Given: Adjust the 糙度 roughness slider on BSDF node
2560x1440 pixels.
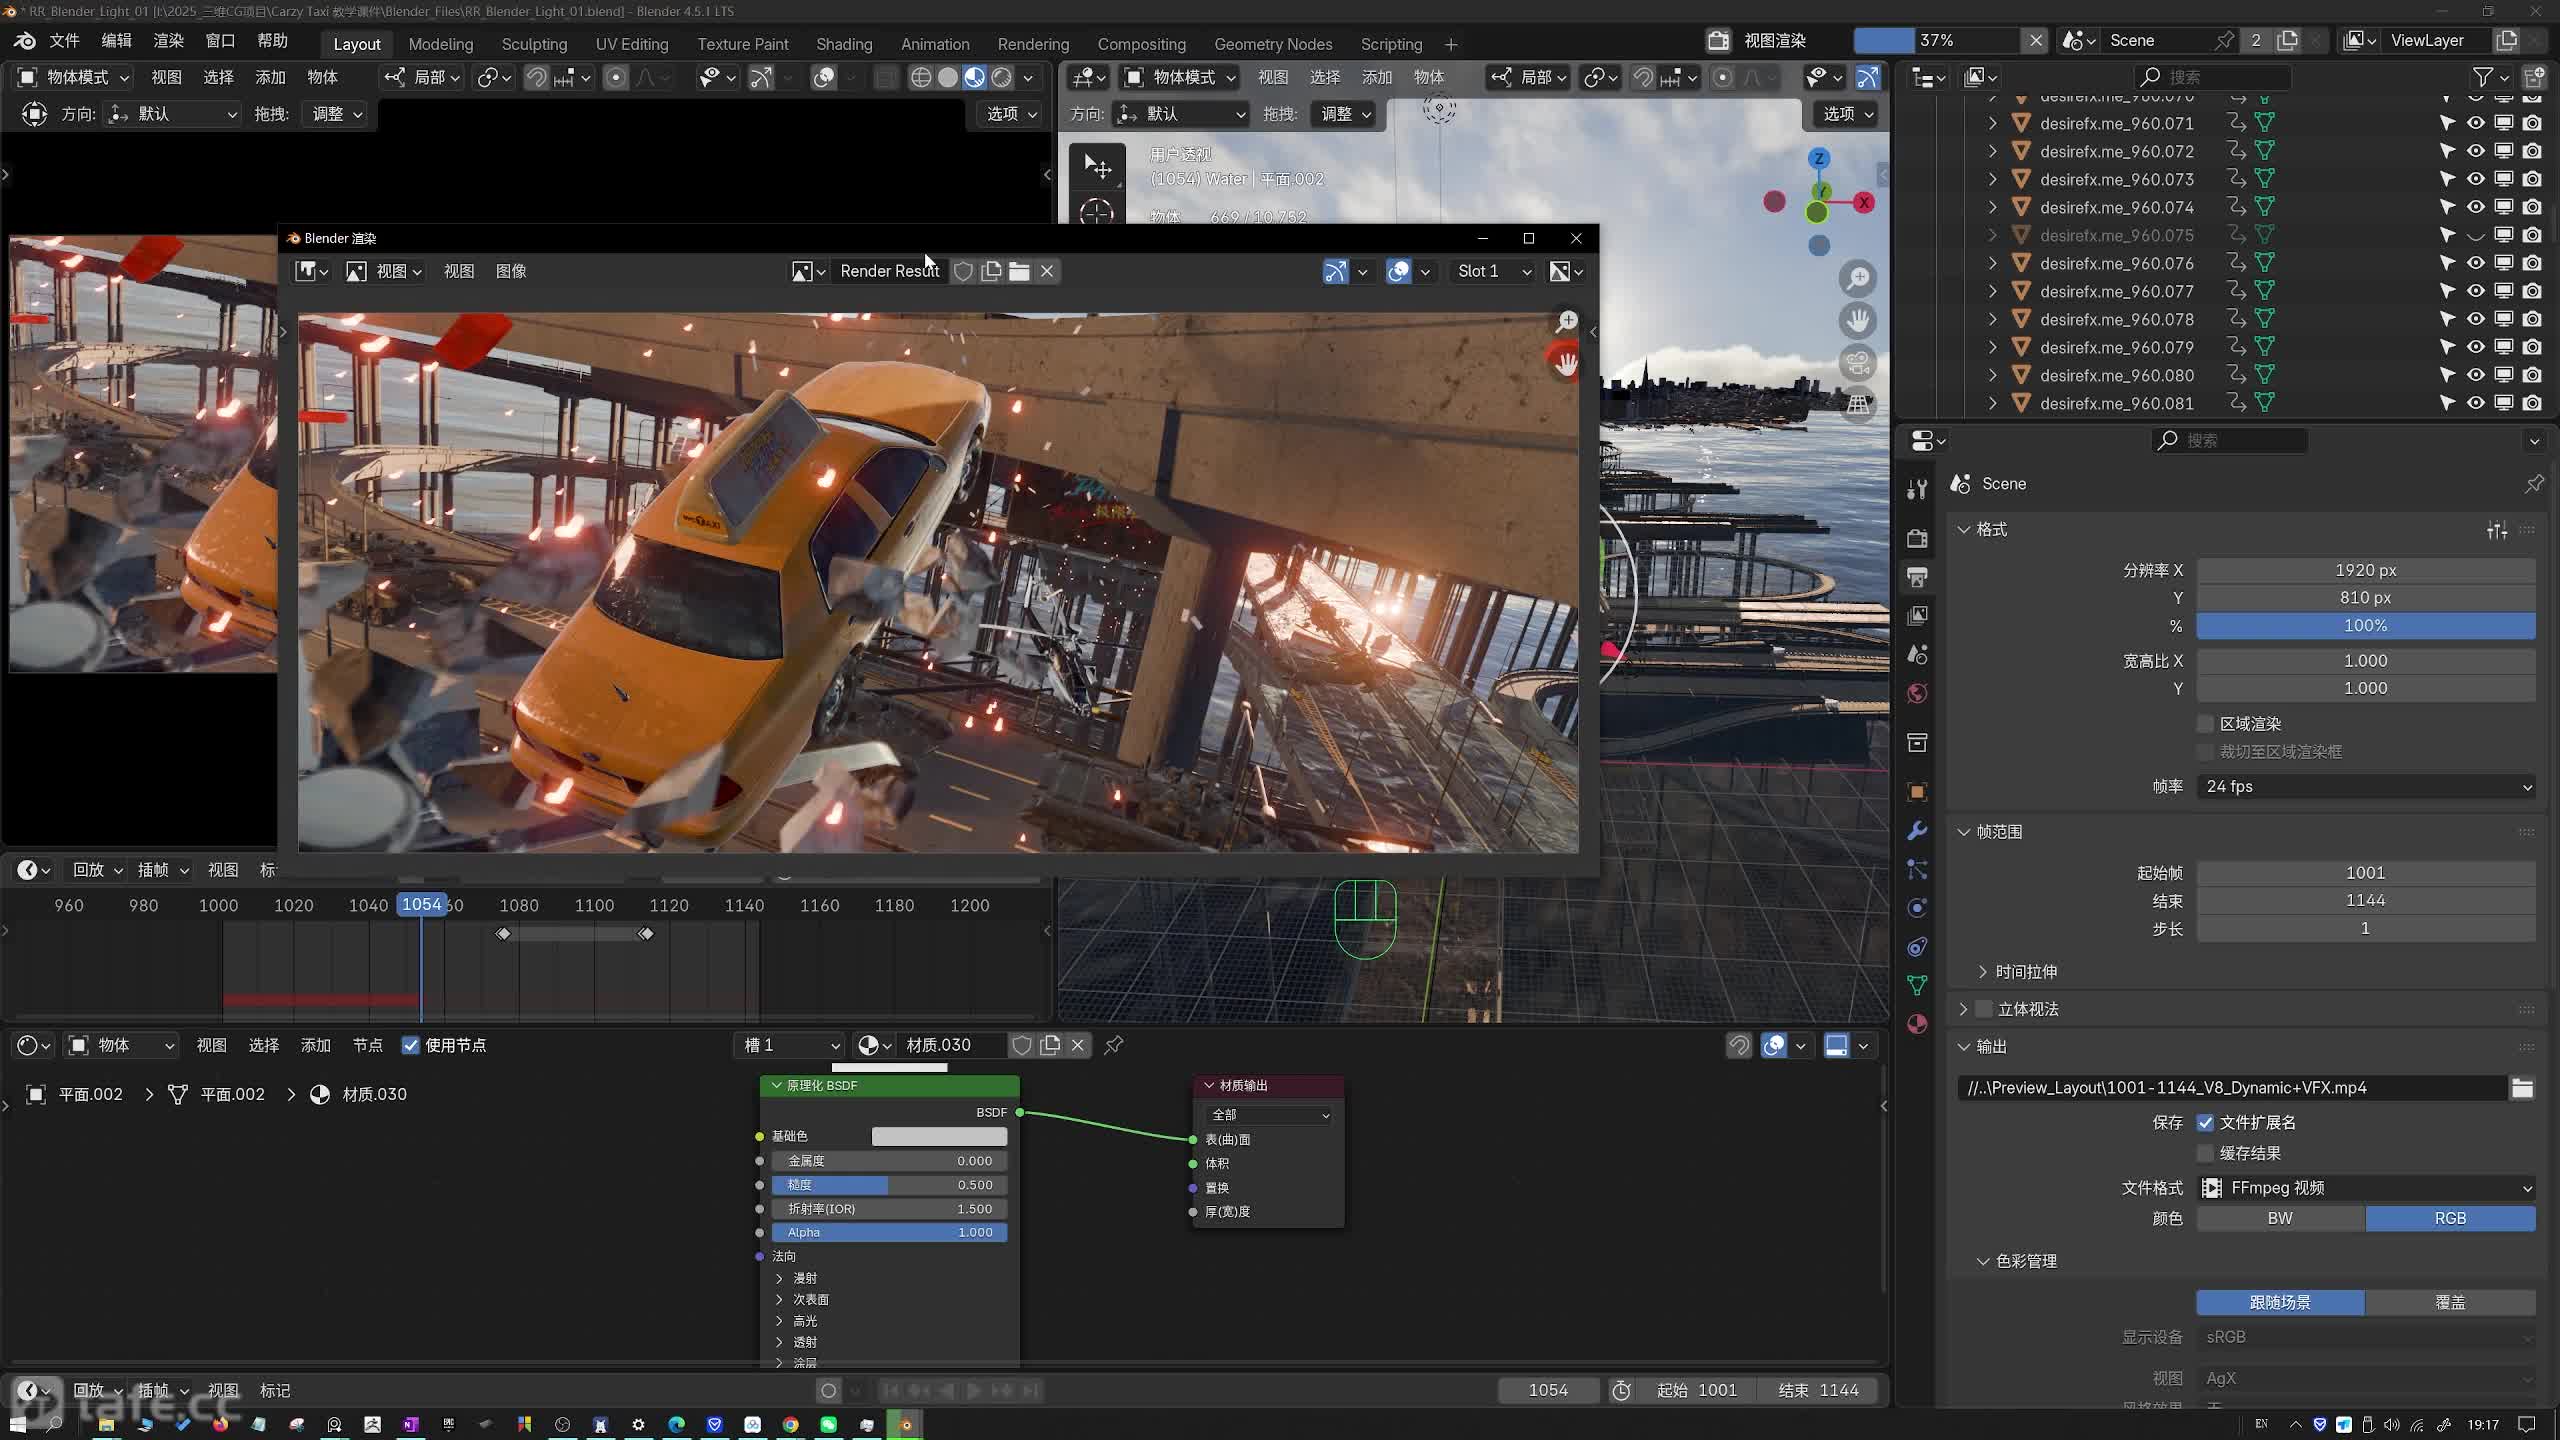Looking at the screenshot, I should 889,1185.
